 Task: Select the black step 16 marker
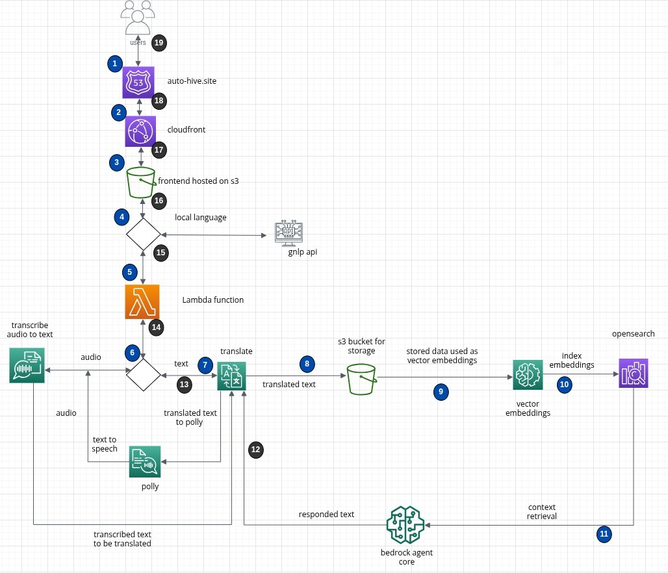tap(159, 201)
